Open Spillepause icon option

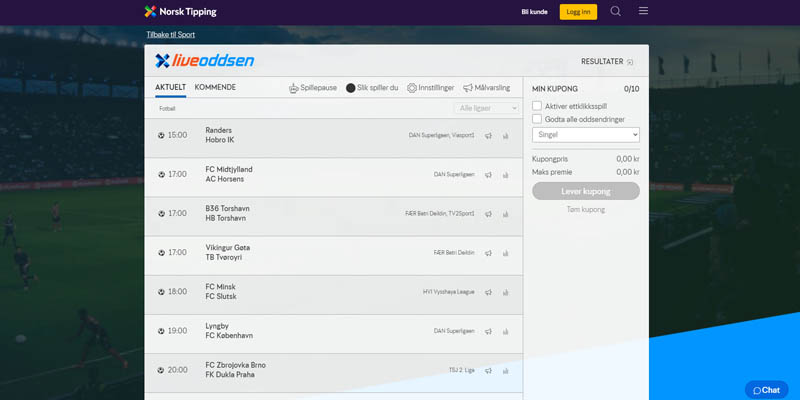pyautogui.click(x=313, y=88)
